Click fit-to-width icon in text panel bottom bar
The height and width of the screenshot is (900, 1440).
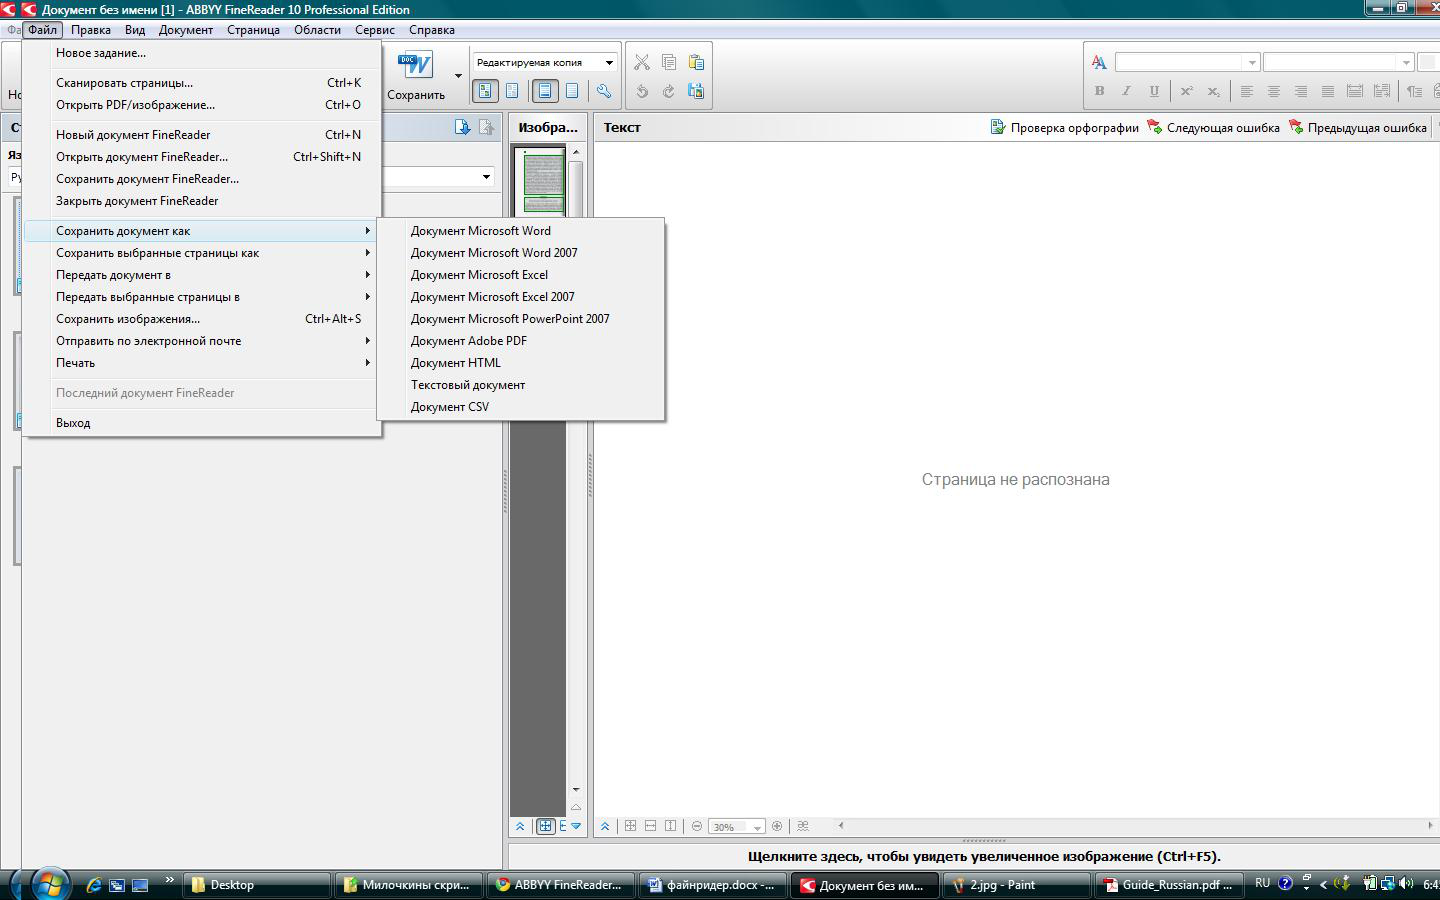(651, 826)
